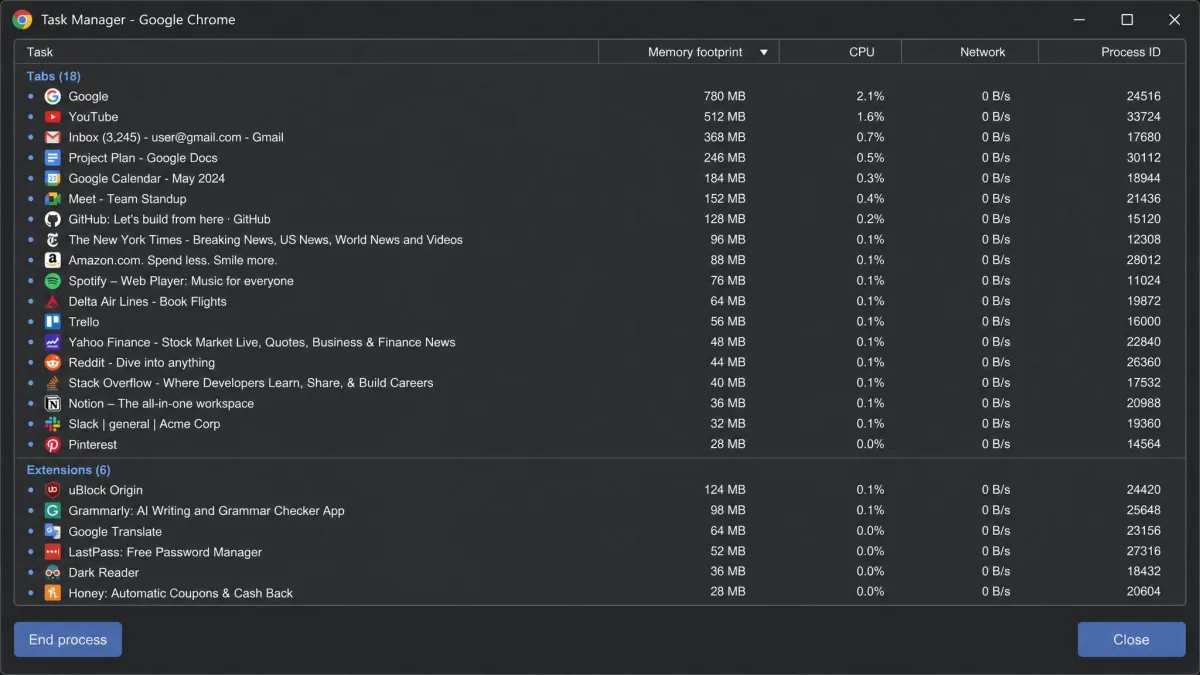Viewport: 1200px width, 675px height.
Task: Click the Yahoo Finance icon
Action: click(x=53, y=342)
